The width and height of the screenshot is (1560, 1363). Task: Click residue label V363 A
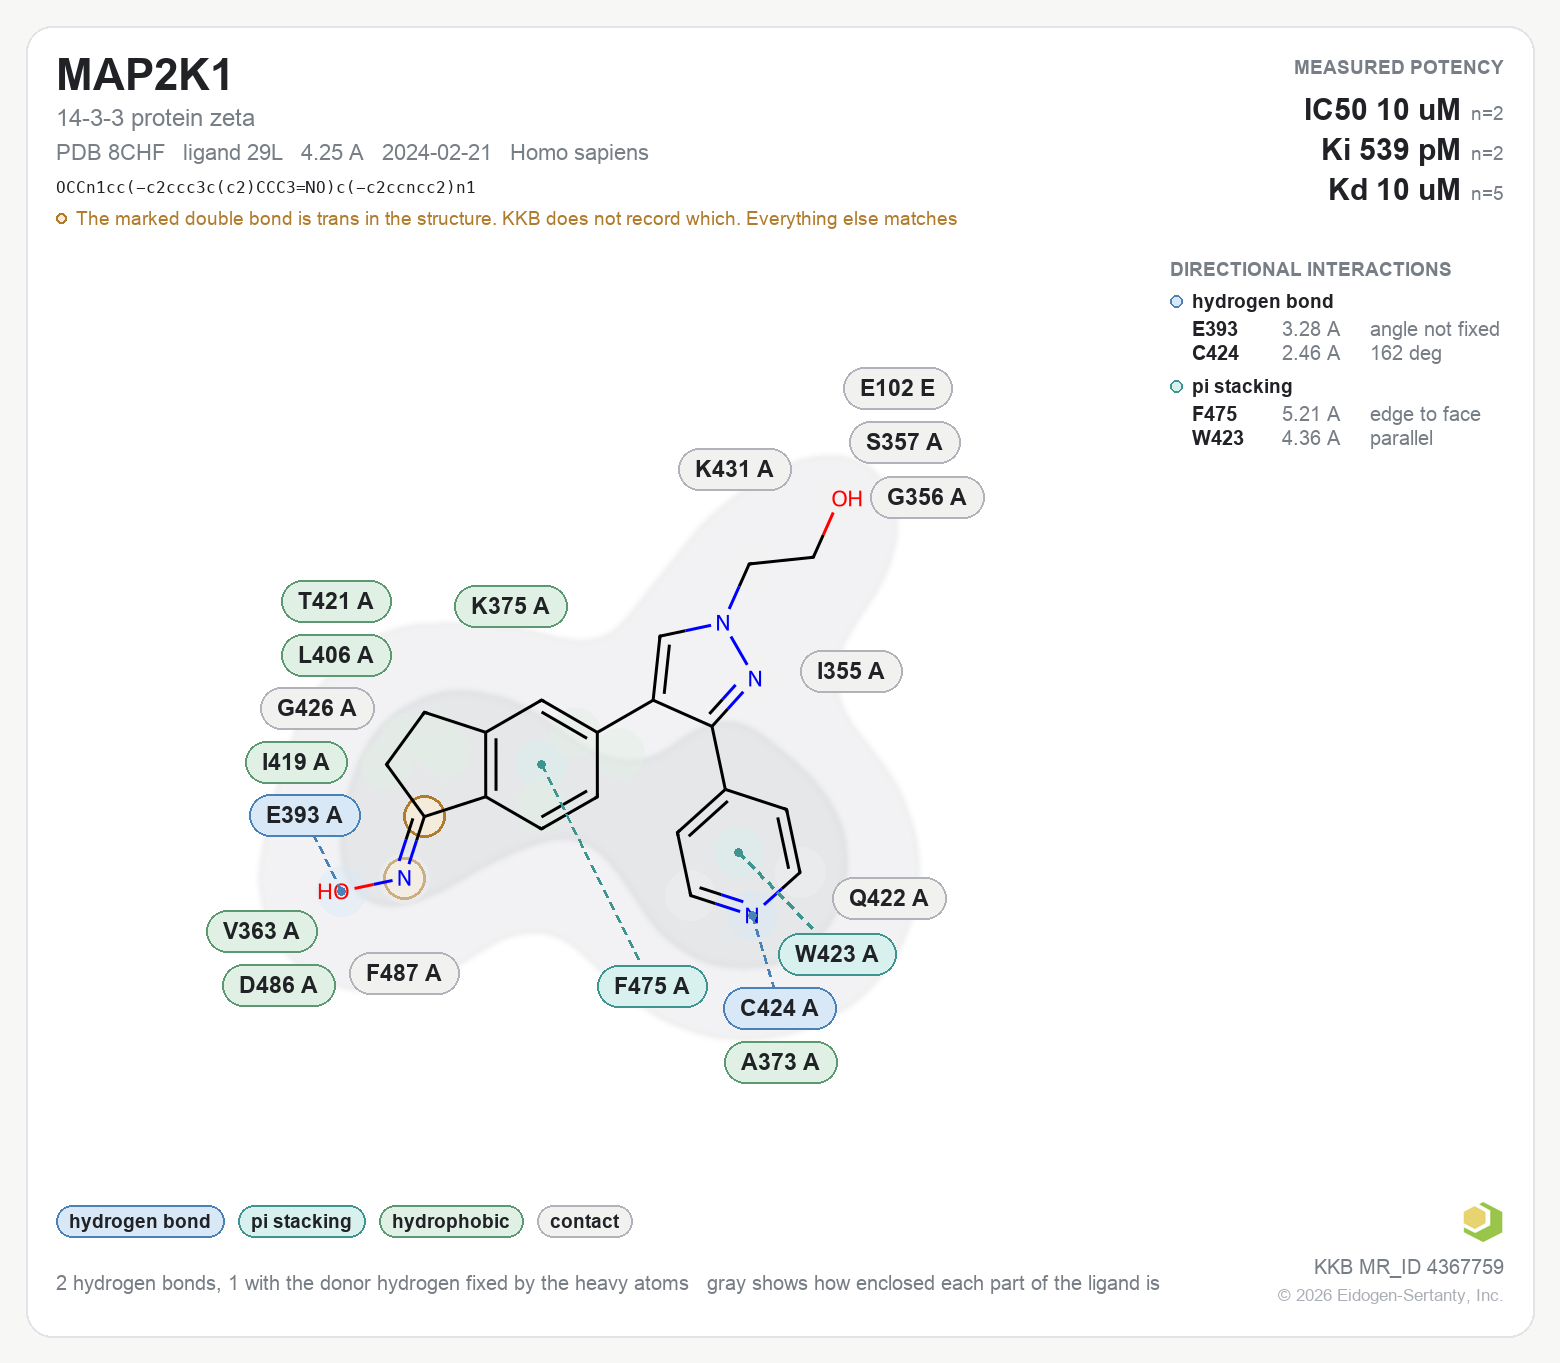(262, 931)
